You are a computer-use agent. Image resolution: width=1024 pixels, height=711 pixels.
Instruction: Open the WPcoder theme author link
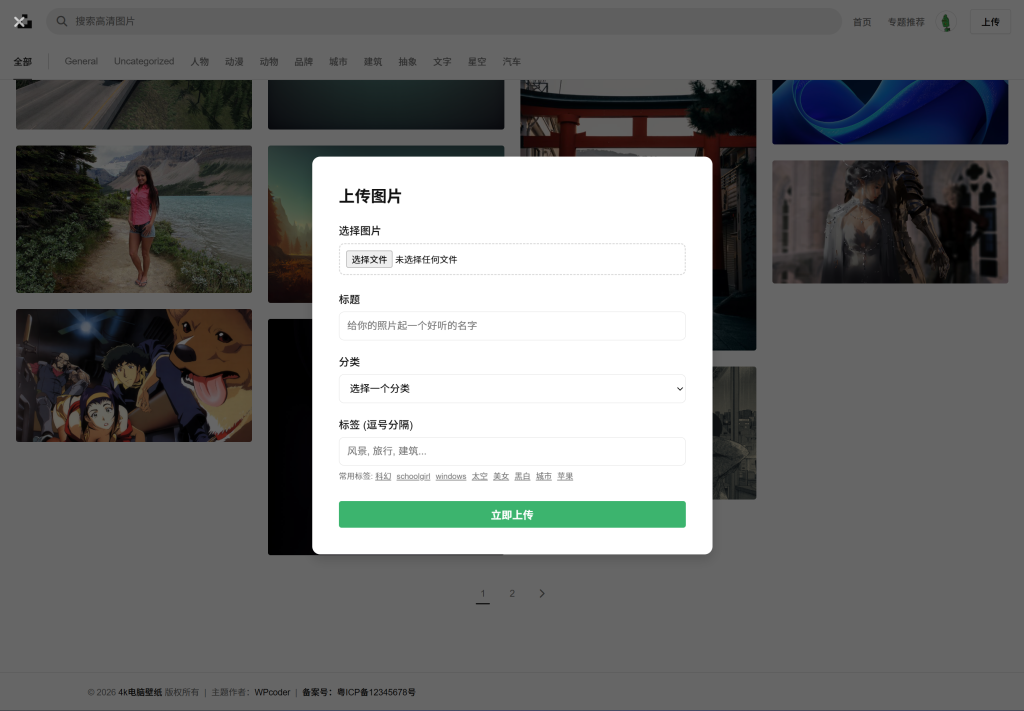(272, 692)
